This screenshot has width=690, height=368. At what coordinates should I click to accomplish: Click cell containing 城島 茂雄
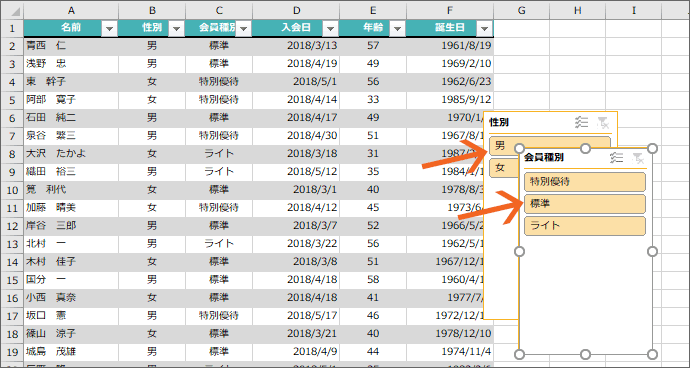[x=71, y=352]
